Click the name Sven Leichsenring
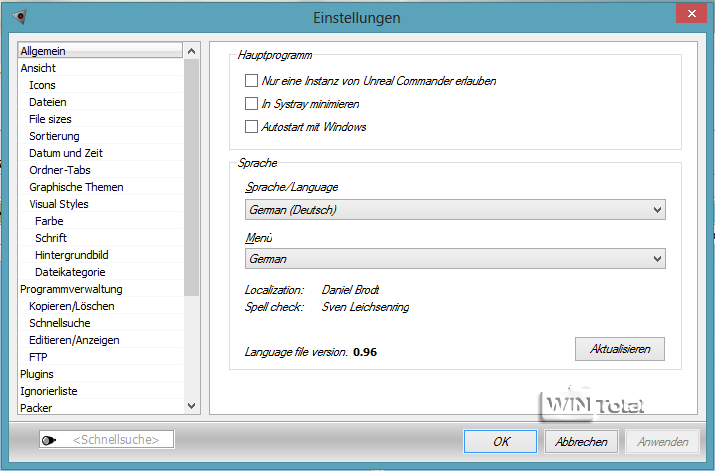 [365, 307]
